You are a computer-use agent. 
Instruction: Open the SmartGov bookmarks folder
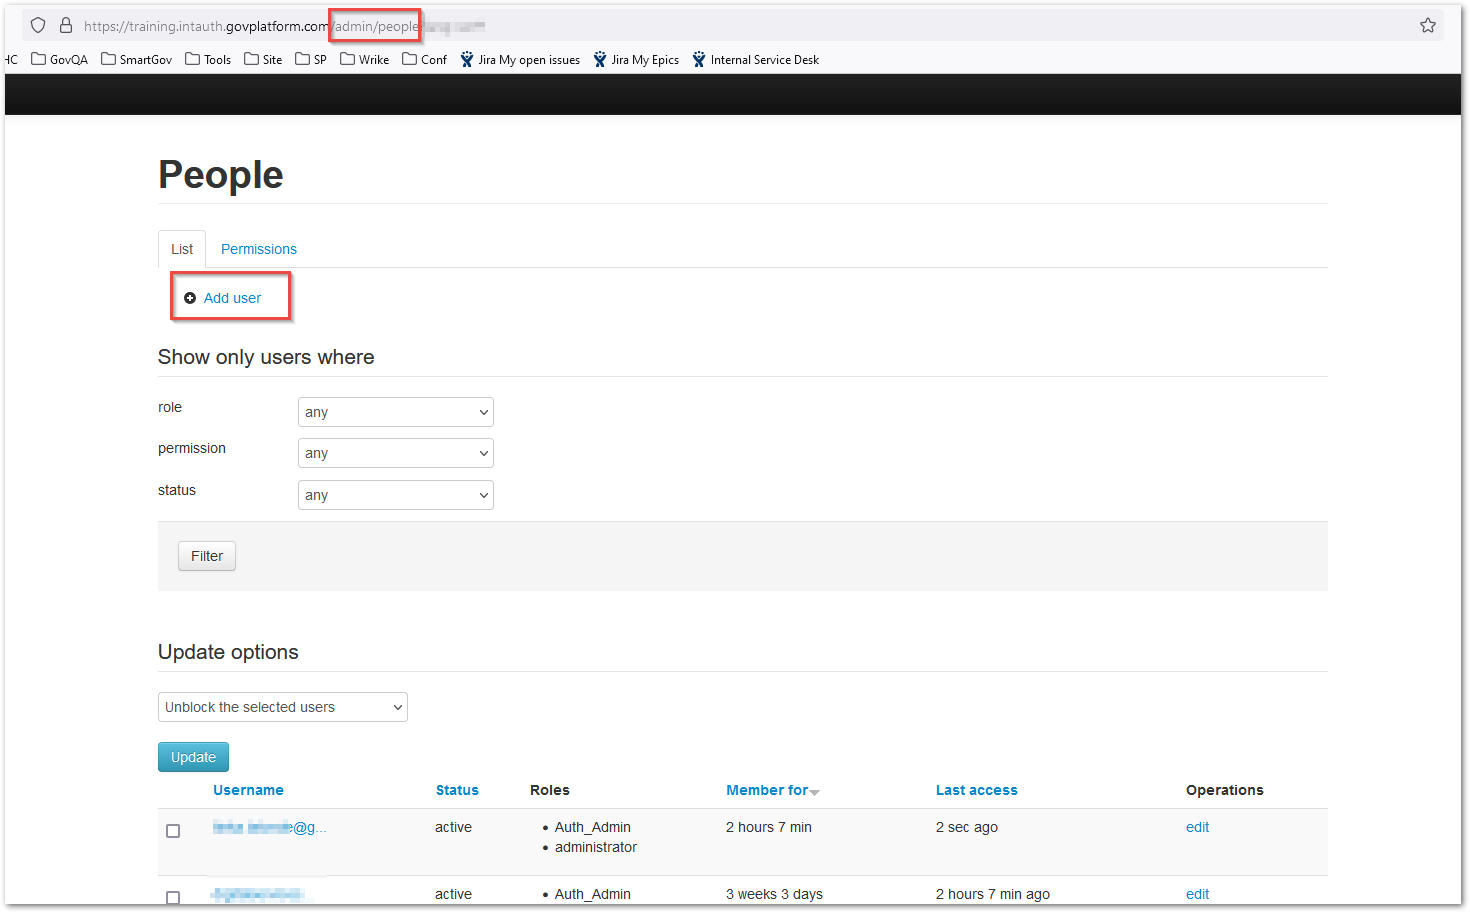pos(137,59)
